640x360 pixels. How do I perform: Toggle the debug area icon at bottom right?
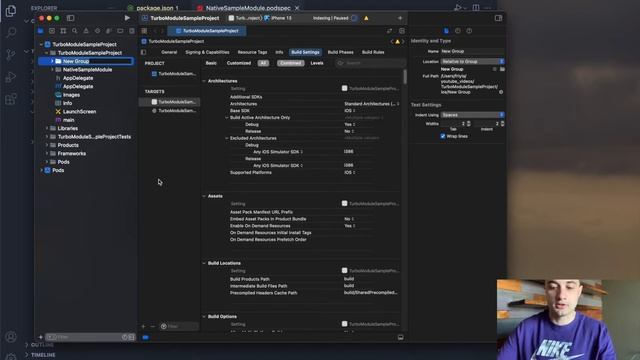[x=400, y=338]
